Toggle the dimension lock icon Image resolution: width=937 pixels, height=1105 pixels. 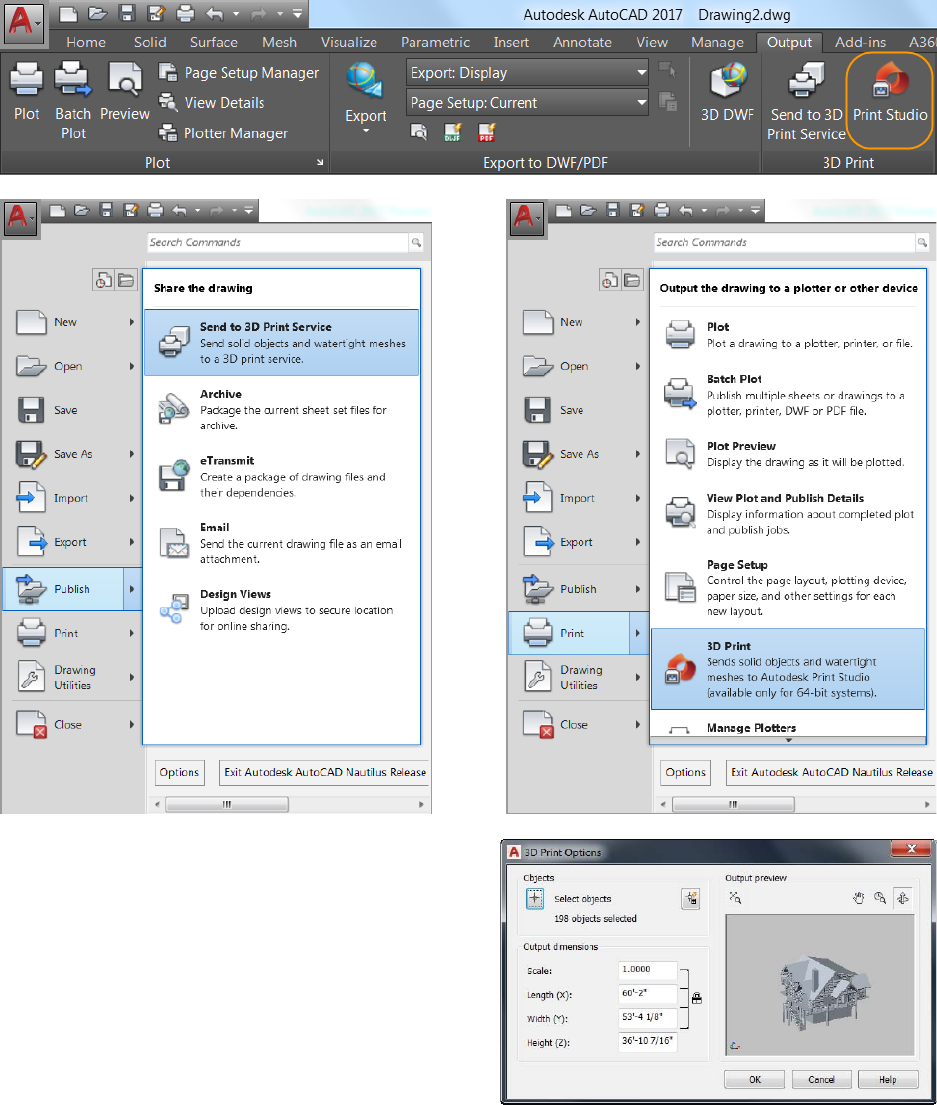click(697, 998)
